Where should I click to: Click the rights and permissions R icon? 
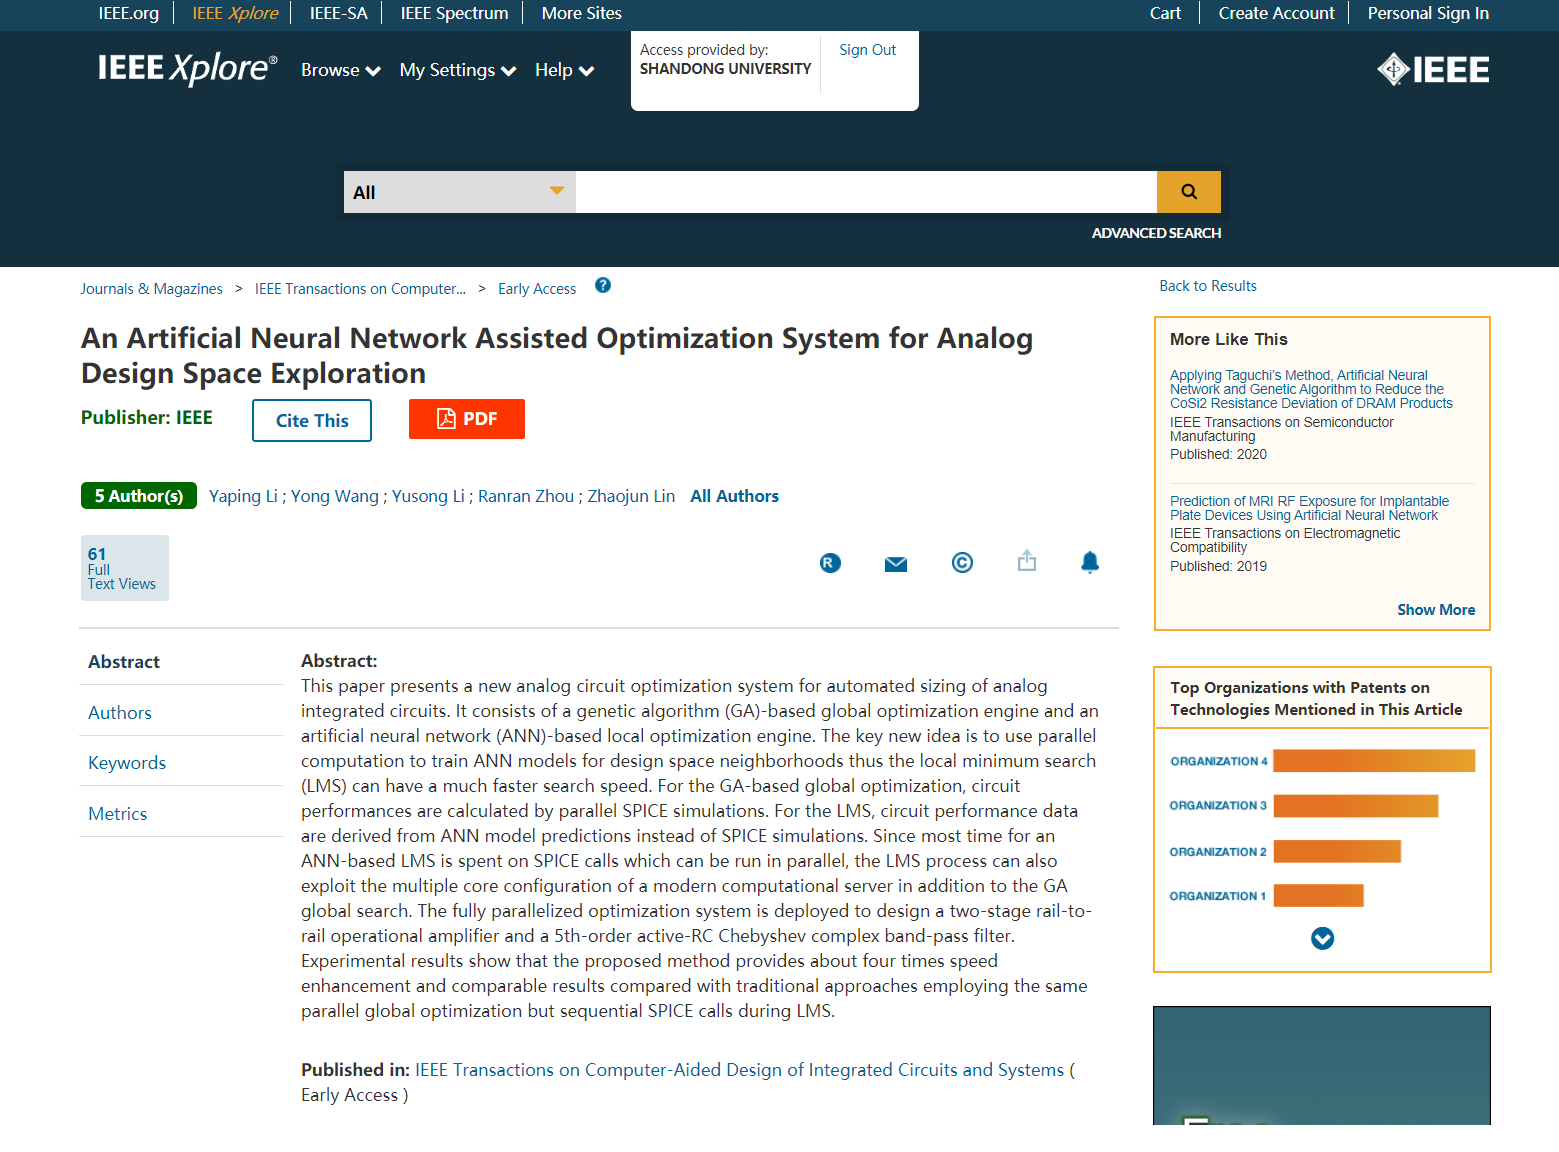(829, 563)
